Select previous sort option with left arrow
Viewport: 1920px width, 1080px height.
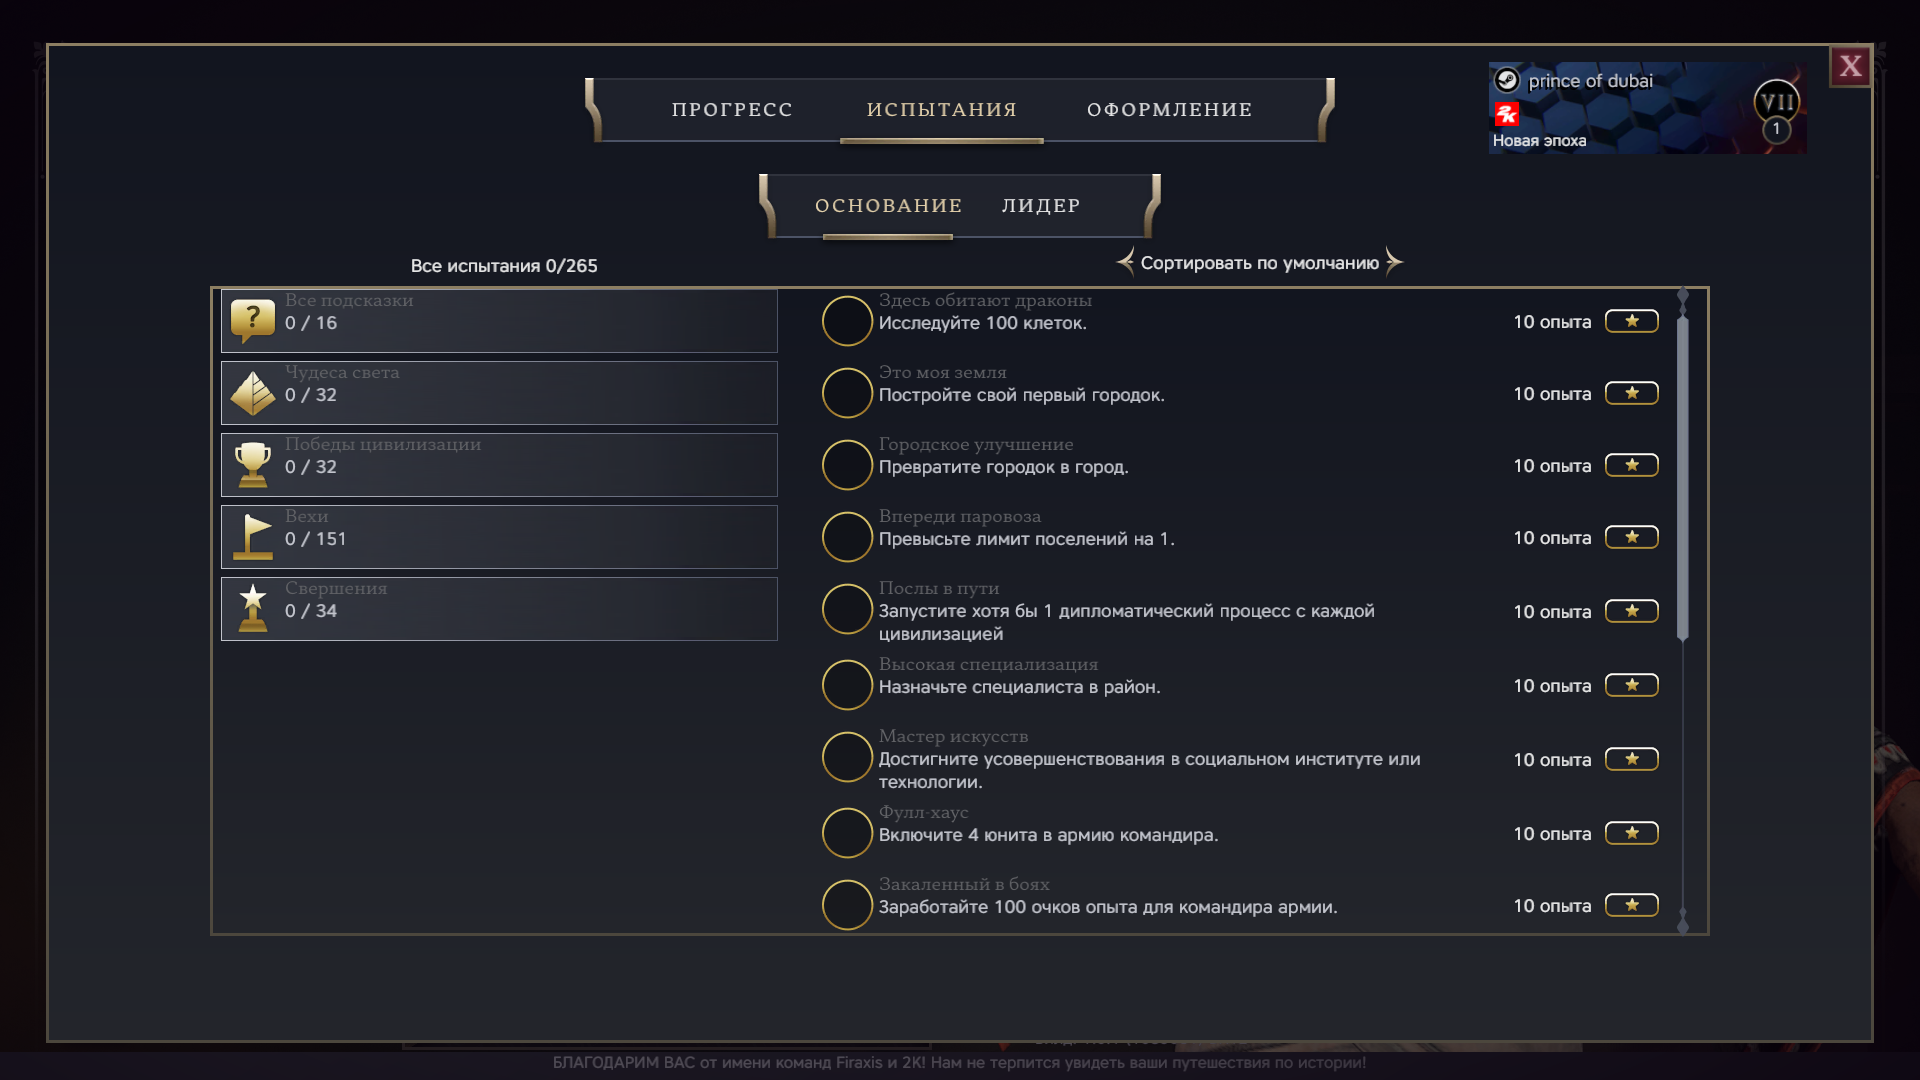(1125, 262)
